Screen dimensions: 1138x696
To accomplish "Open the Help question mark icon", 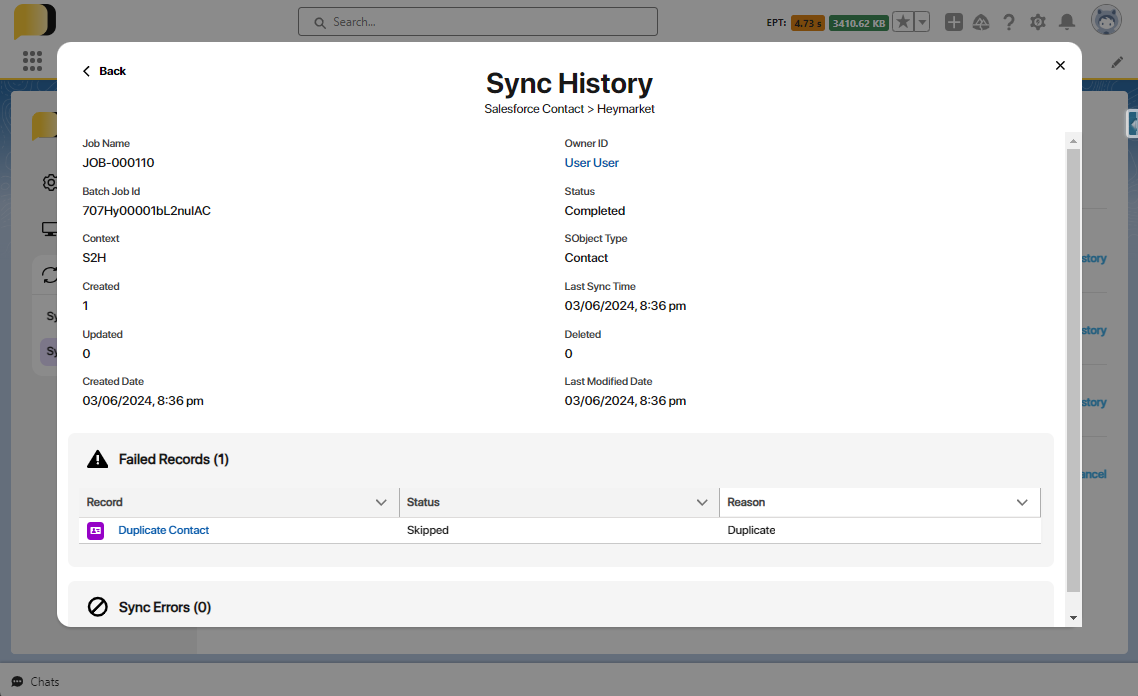I will pos(1009,22).
